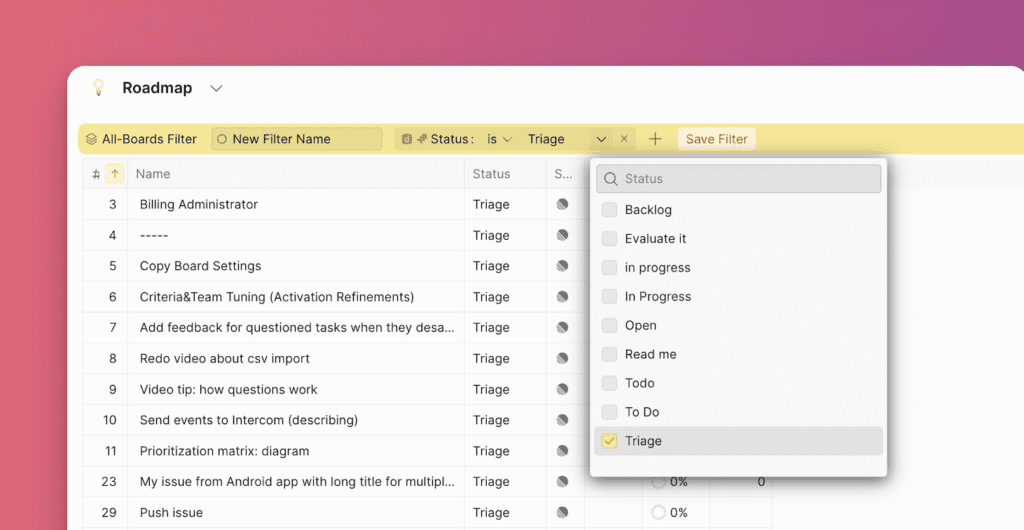Image resolution: width=1024 pixels, height=530 pixels.
Task: Click progress circle in Push issue row
Action: pos(658,513)
